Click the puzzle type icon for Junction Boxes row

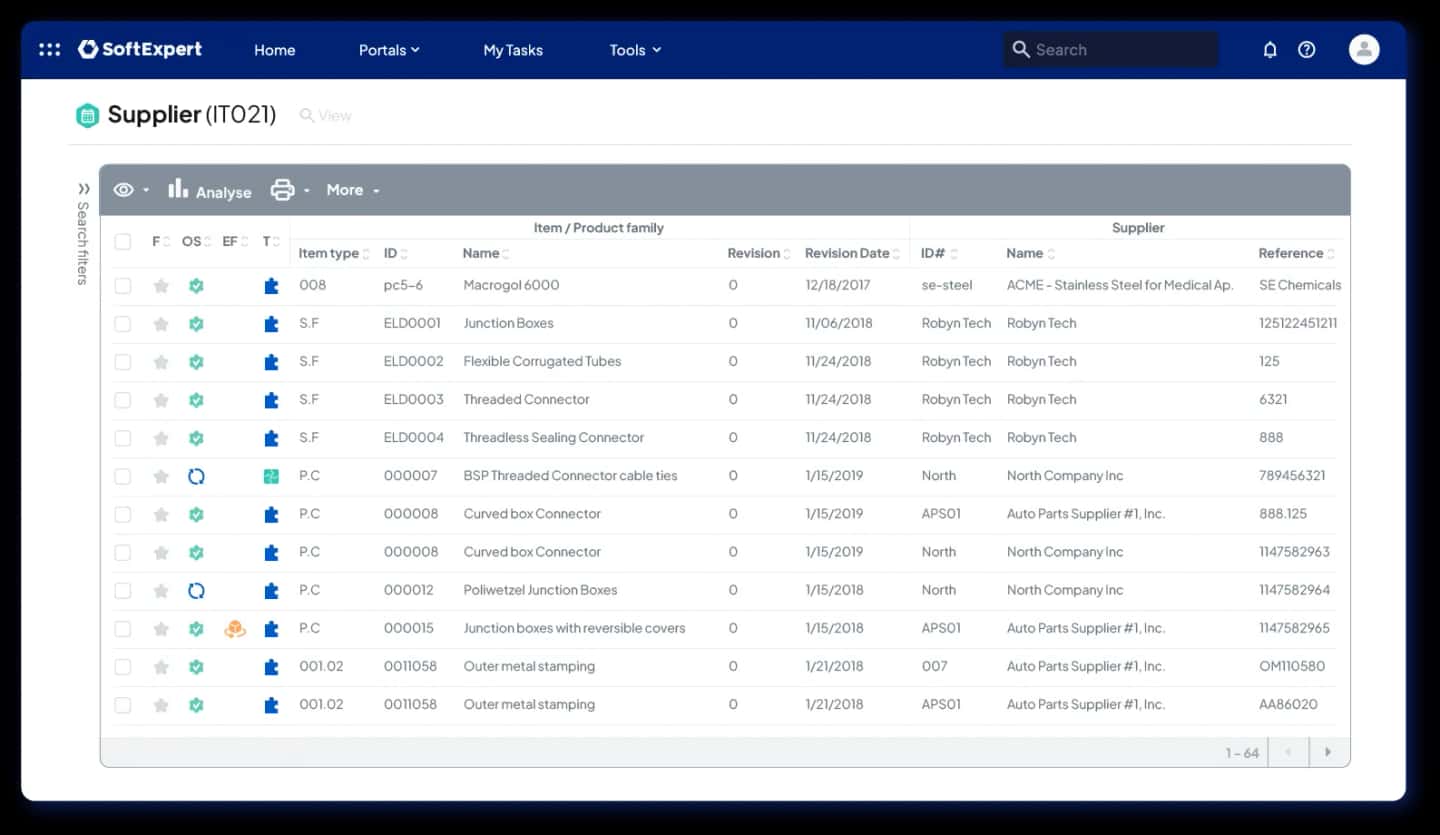pyautogui.click(x=271, y=324)
